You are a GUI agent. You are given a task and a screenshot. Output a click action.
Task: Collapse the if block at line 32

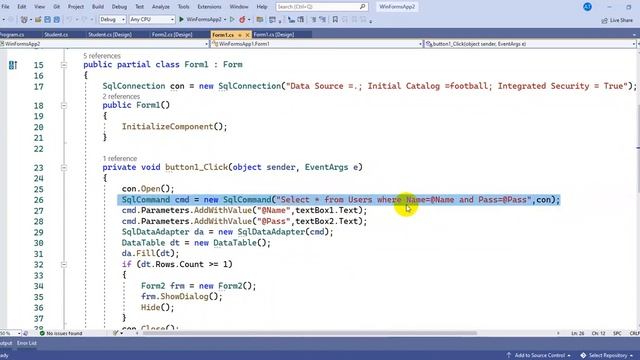pos(64,265)
